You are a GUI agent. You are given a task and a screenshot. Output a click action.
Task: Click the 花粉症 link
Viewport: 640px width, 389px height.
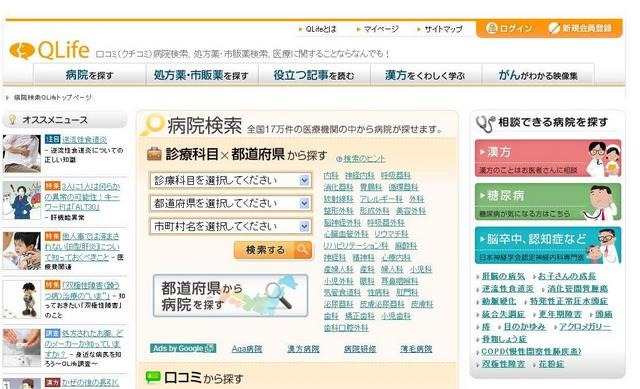click(x=551, y=364)
